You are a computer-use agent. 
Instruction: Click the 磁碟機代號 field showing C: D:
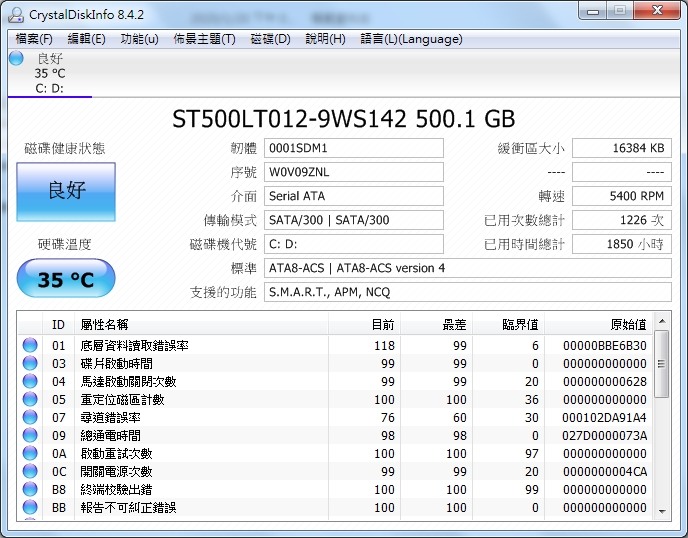pyautogui.click(x=354, y=244)
